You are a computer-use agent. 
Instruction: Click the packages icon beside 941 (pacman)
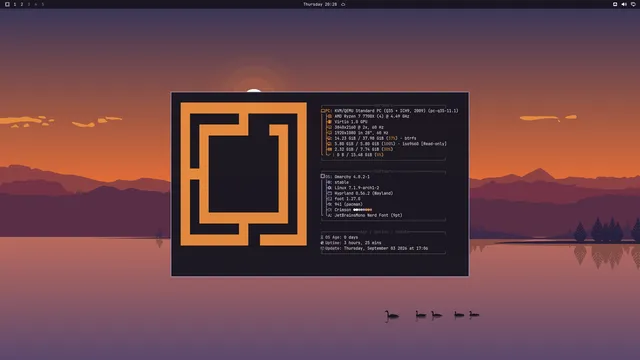329,204
